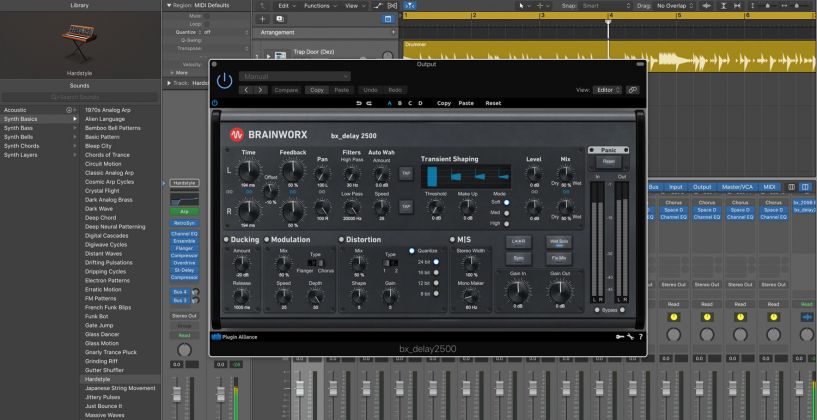Enable the Distortion section
Image resolution: width=817 pixels, height=420 pixels.
pyautogui.click(x=341, y=240)
